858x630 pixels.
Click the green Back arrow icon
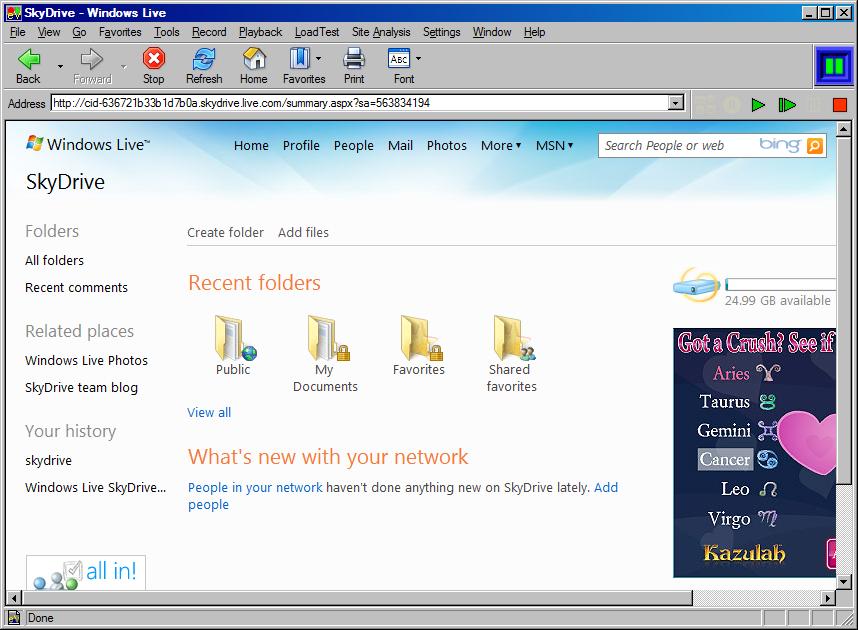click(x=29, y=59)
